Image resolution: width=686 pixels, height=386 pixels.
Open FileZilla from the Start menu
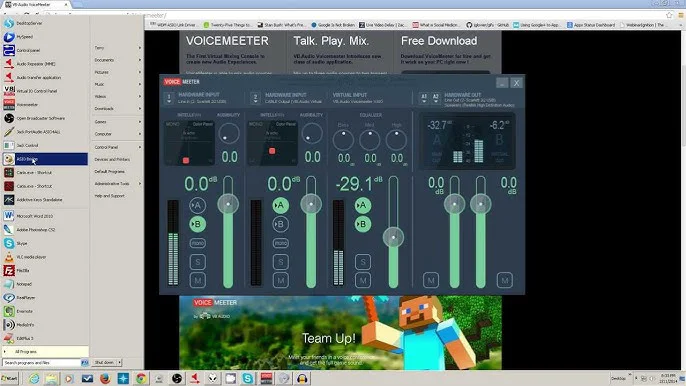[x=45, y=270]
